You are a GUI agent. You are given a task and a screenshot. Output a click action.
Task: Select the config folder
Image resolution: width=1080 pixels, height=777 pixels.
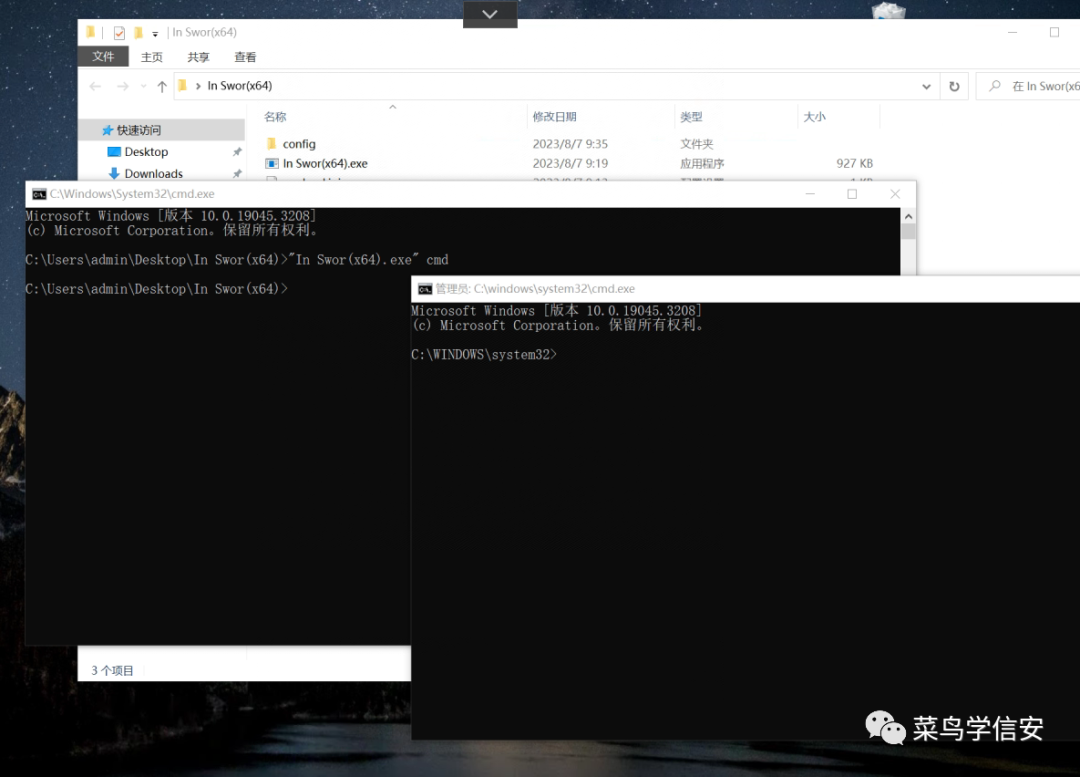pyautogui.click(x=299, y=144)
